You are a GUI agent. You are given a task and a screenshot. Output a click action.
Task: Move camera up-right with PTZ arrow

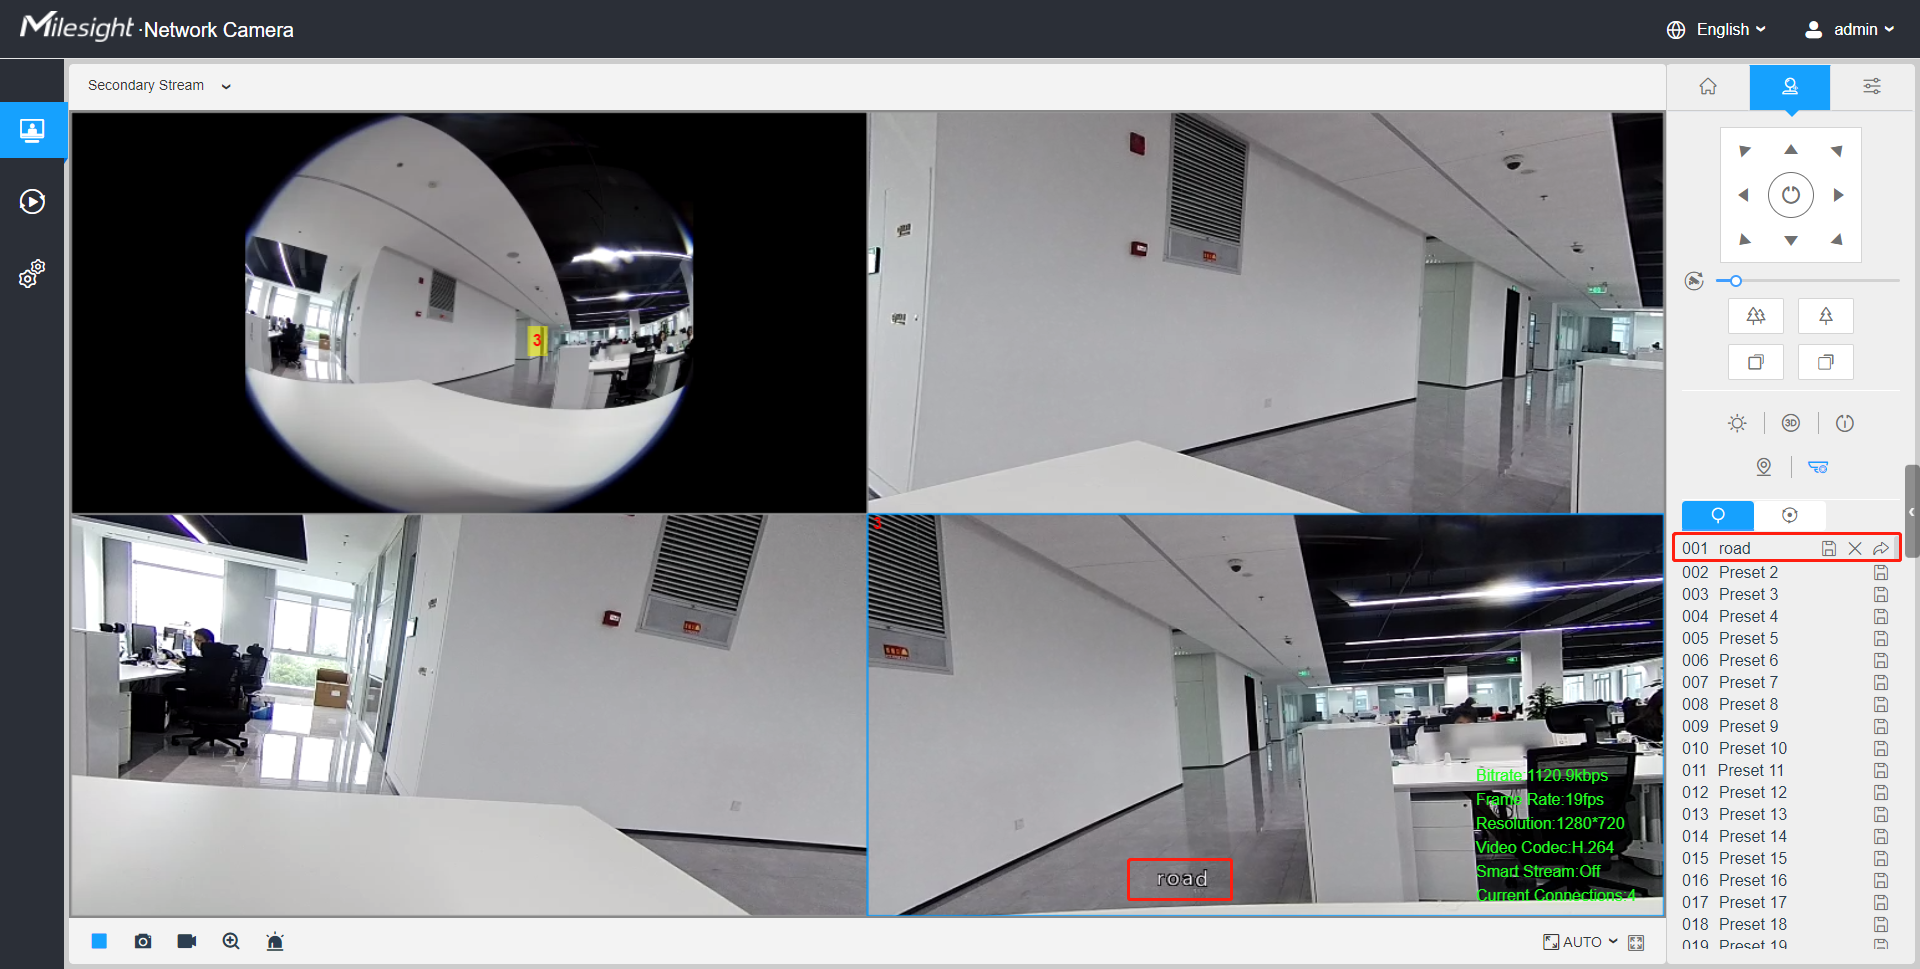[x=1837, y=151]
